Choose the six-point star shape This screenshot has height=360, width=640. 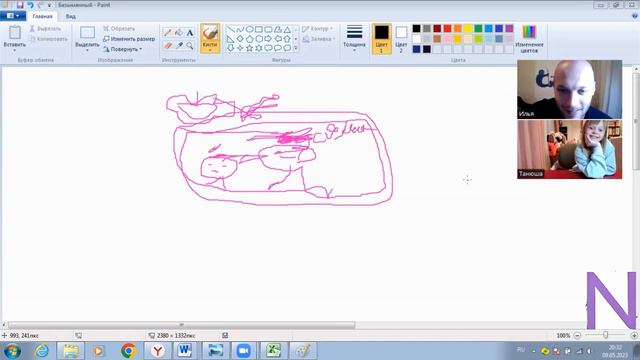point(259,48)
